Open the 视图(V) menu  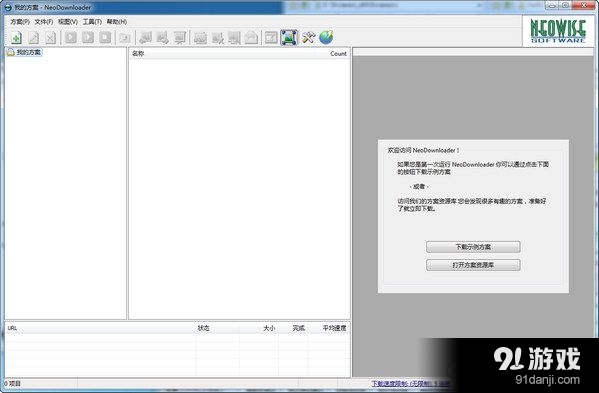point(68,22)
